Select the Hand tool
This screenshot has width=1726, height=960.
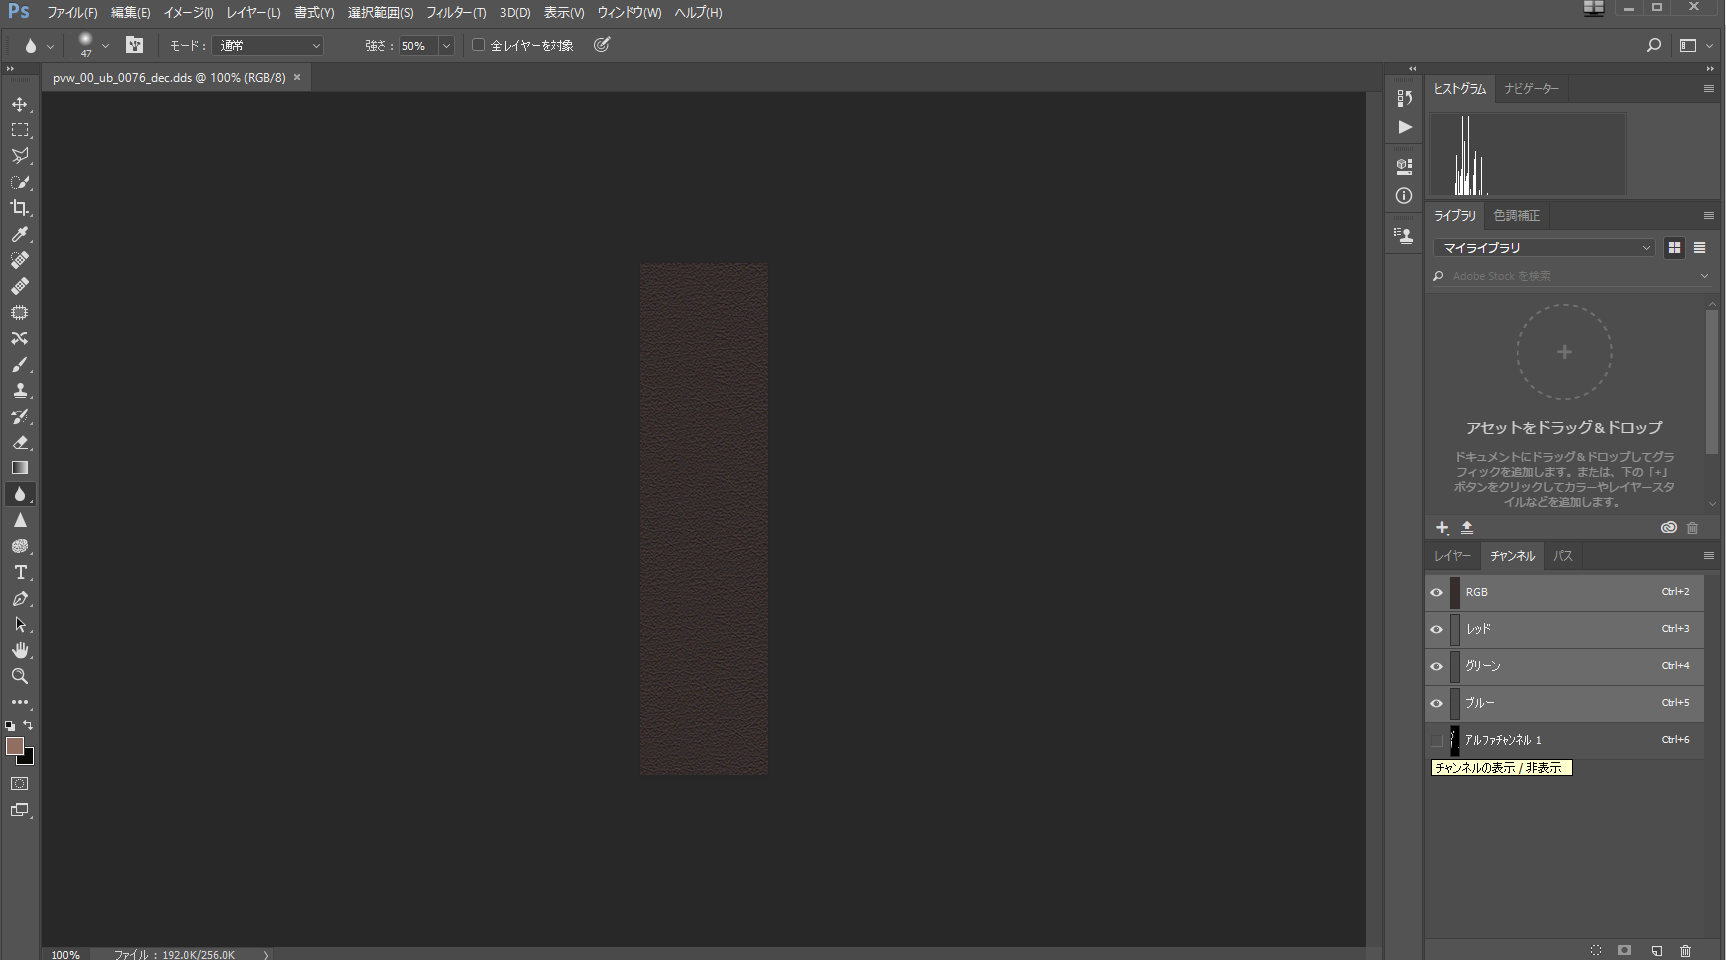(20, 651)
